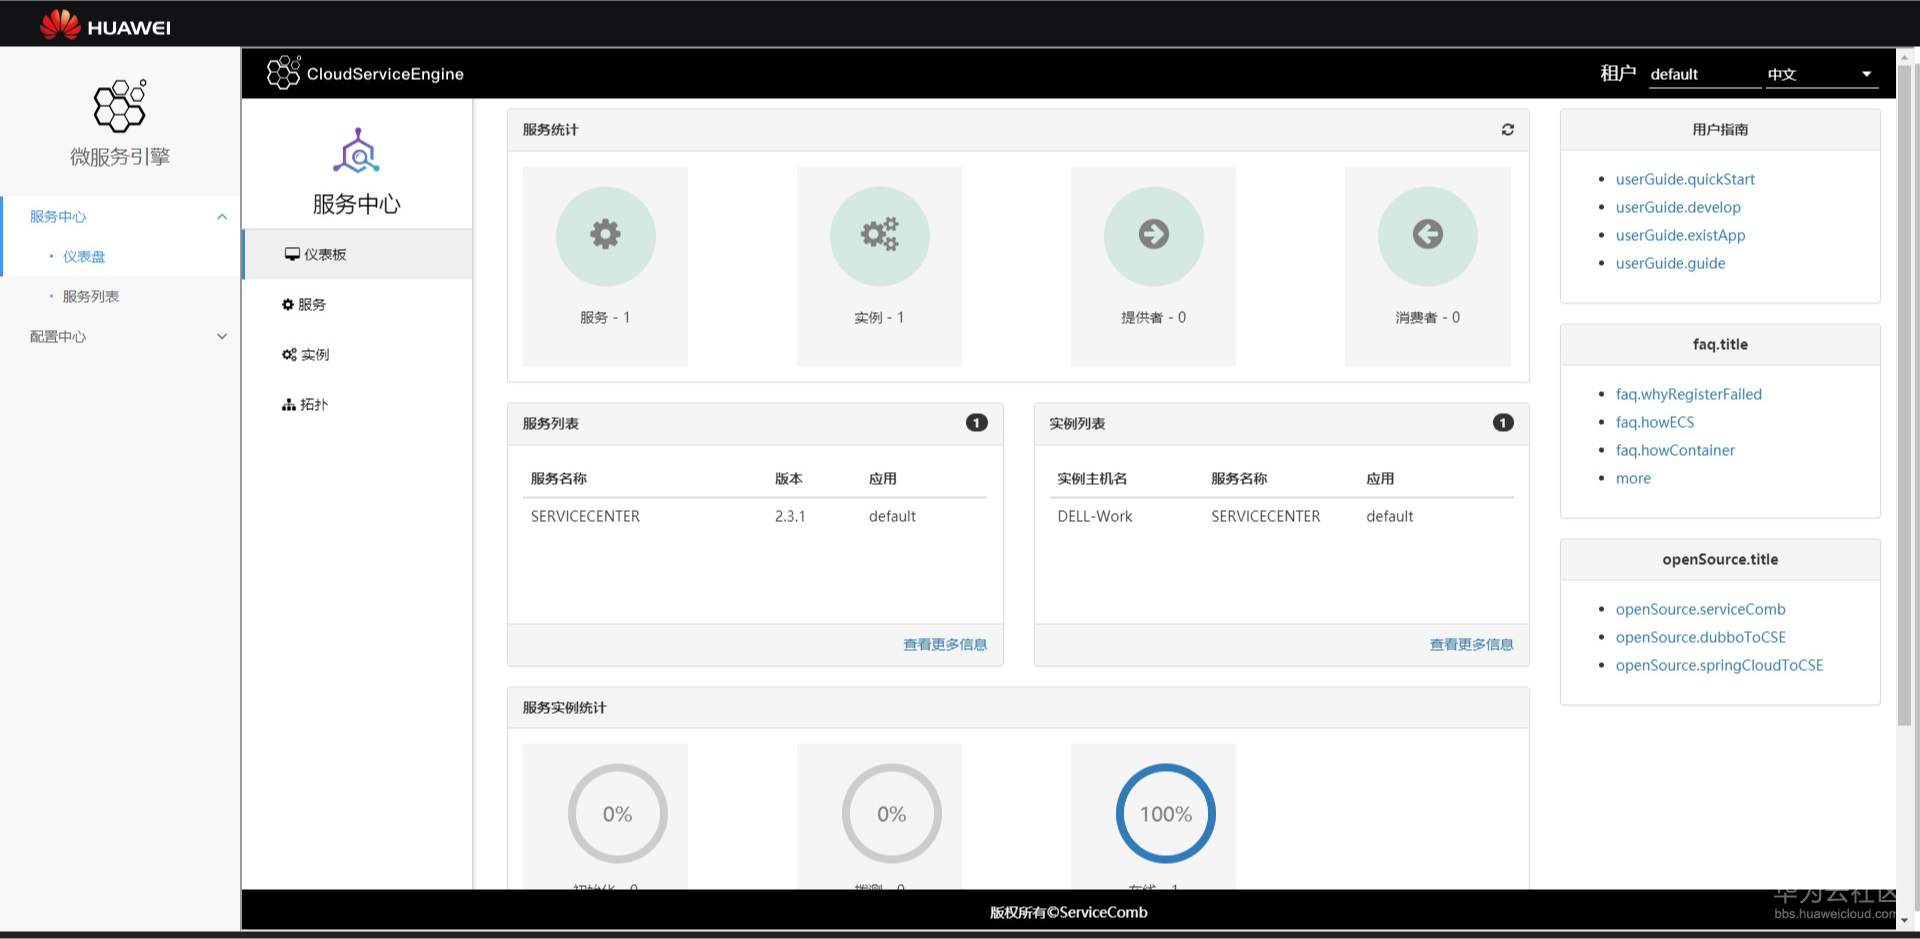Click the 版本 column header
The image size is (1920, 939).
click(x=788, y=479)
